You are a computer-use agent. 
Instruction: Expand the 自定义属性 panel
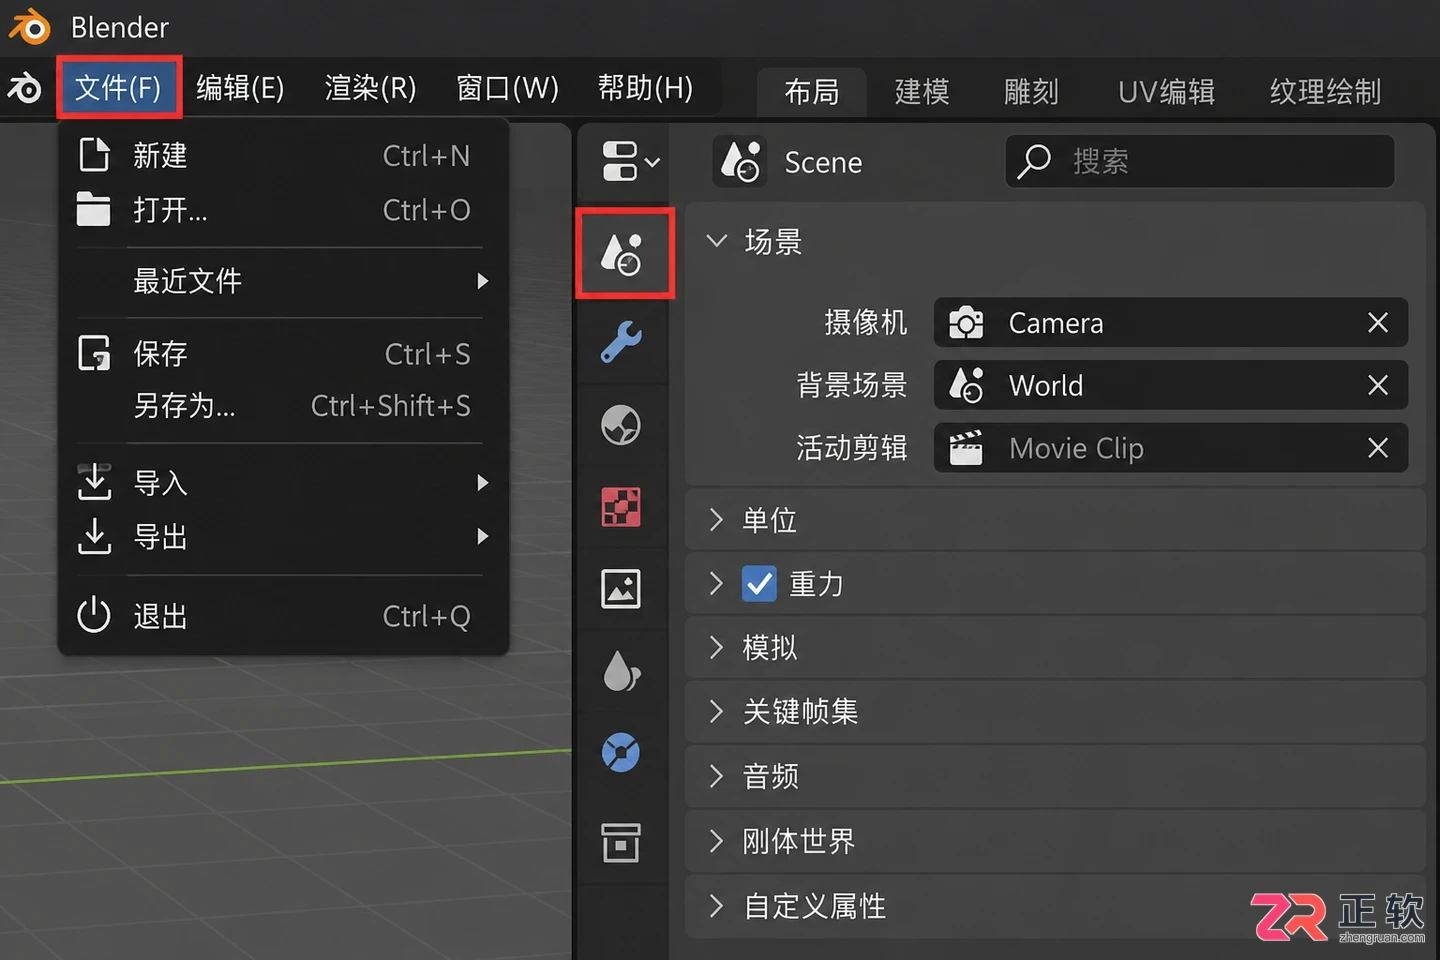pyautogui.click(x=716, y=906)
